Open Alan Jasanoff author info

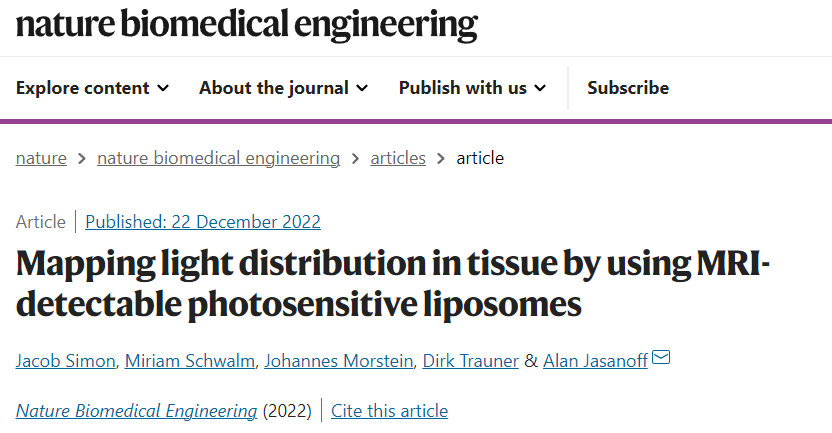click(595, 361)
